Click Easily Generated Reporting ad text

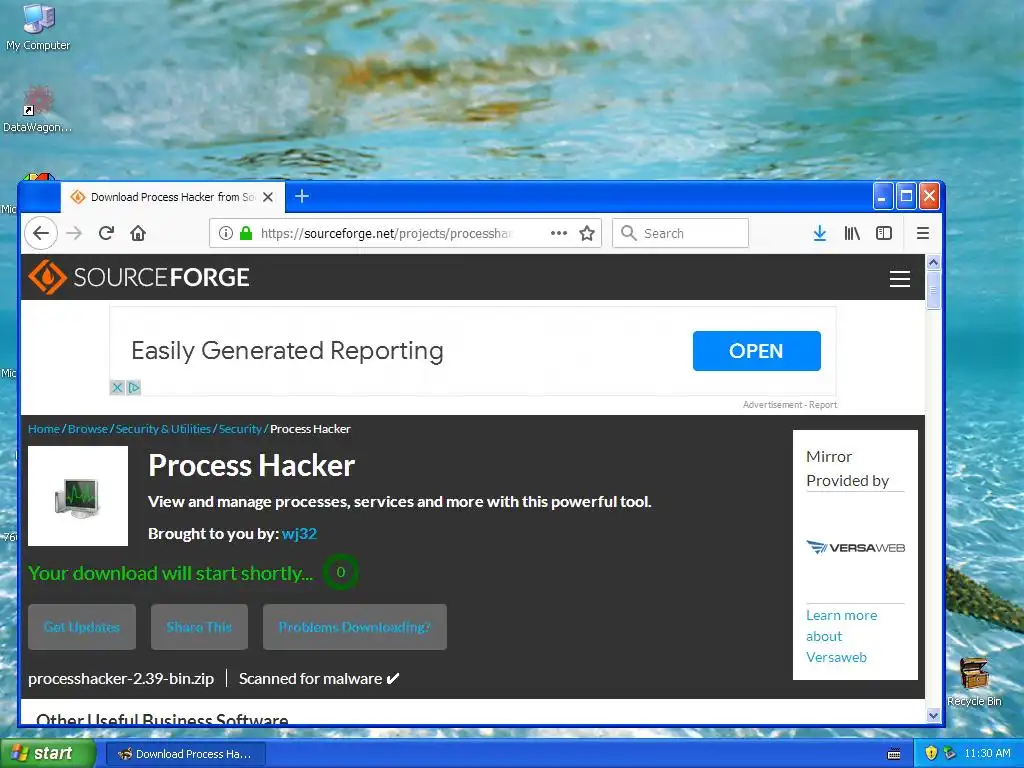287,351
